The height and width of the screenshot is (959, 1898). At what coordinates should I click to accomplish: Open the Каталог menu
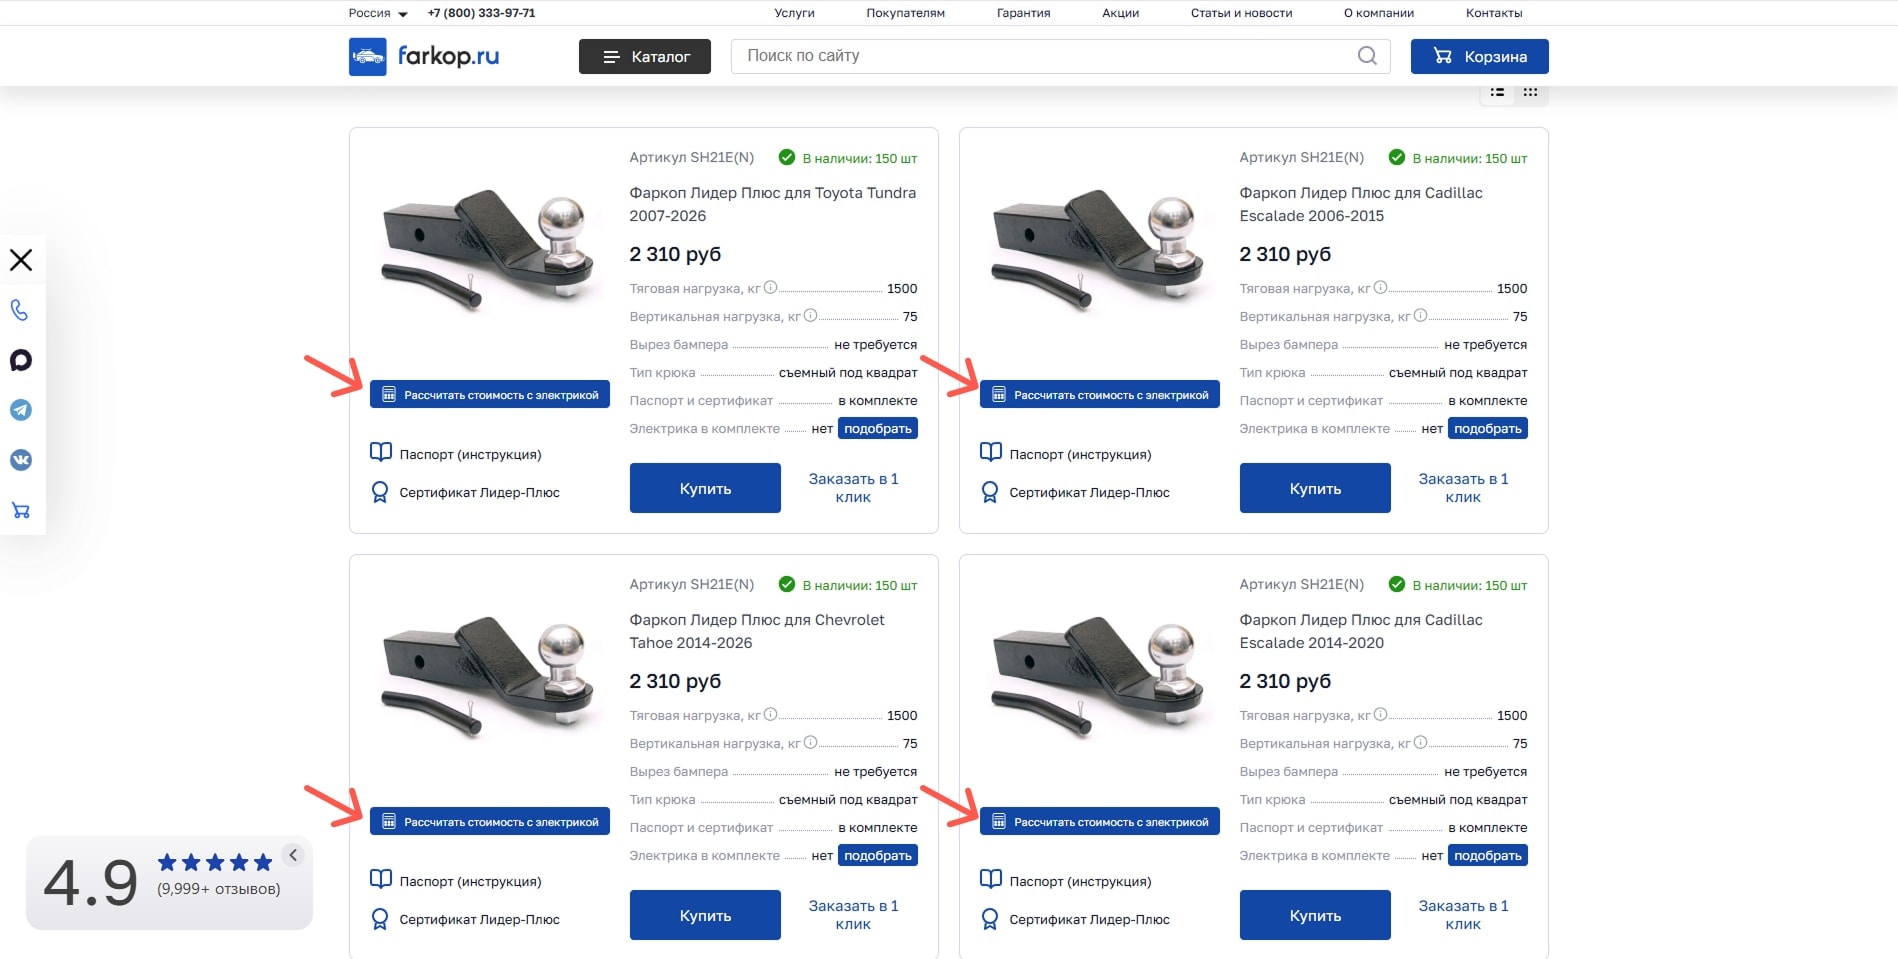[x=645, y=56]
